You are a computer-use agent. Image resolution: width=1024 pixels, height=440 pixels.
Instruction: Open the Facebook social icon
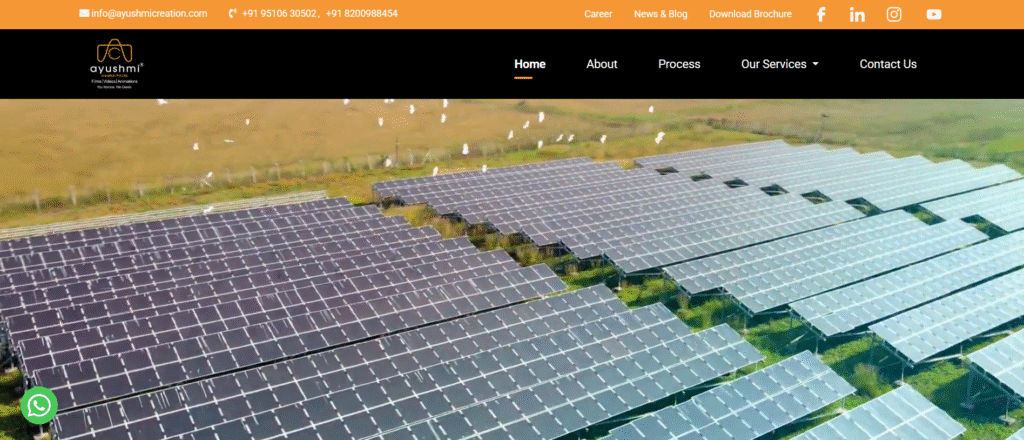[x=821, y=14]
